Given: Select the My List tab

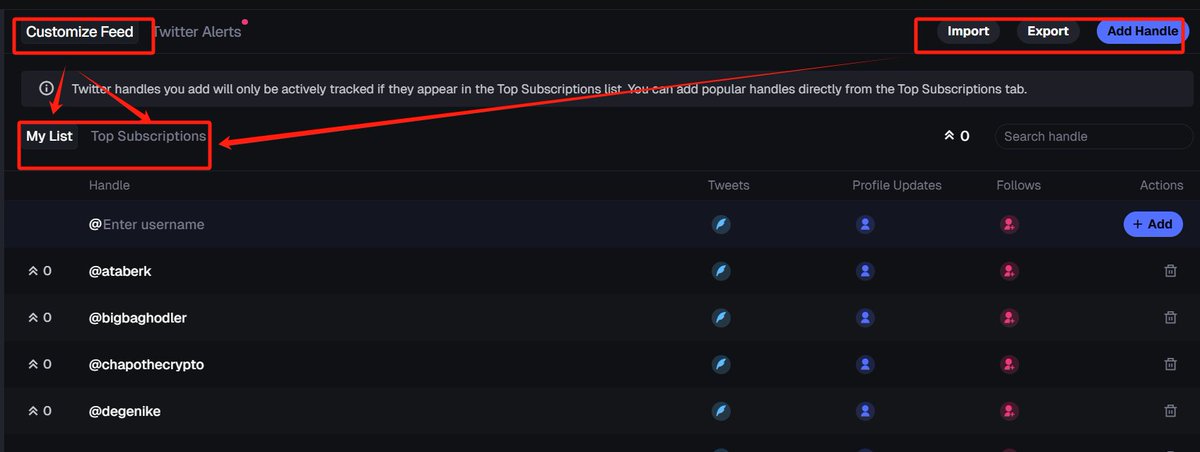Looking at the screenshot, I should (49, 136).
